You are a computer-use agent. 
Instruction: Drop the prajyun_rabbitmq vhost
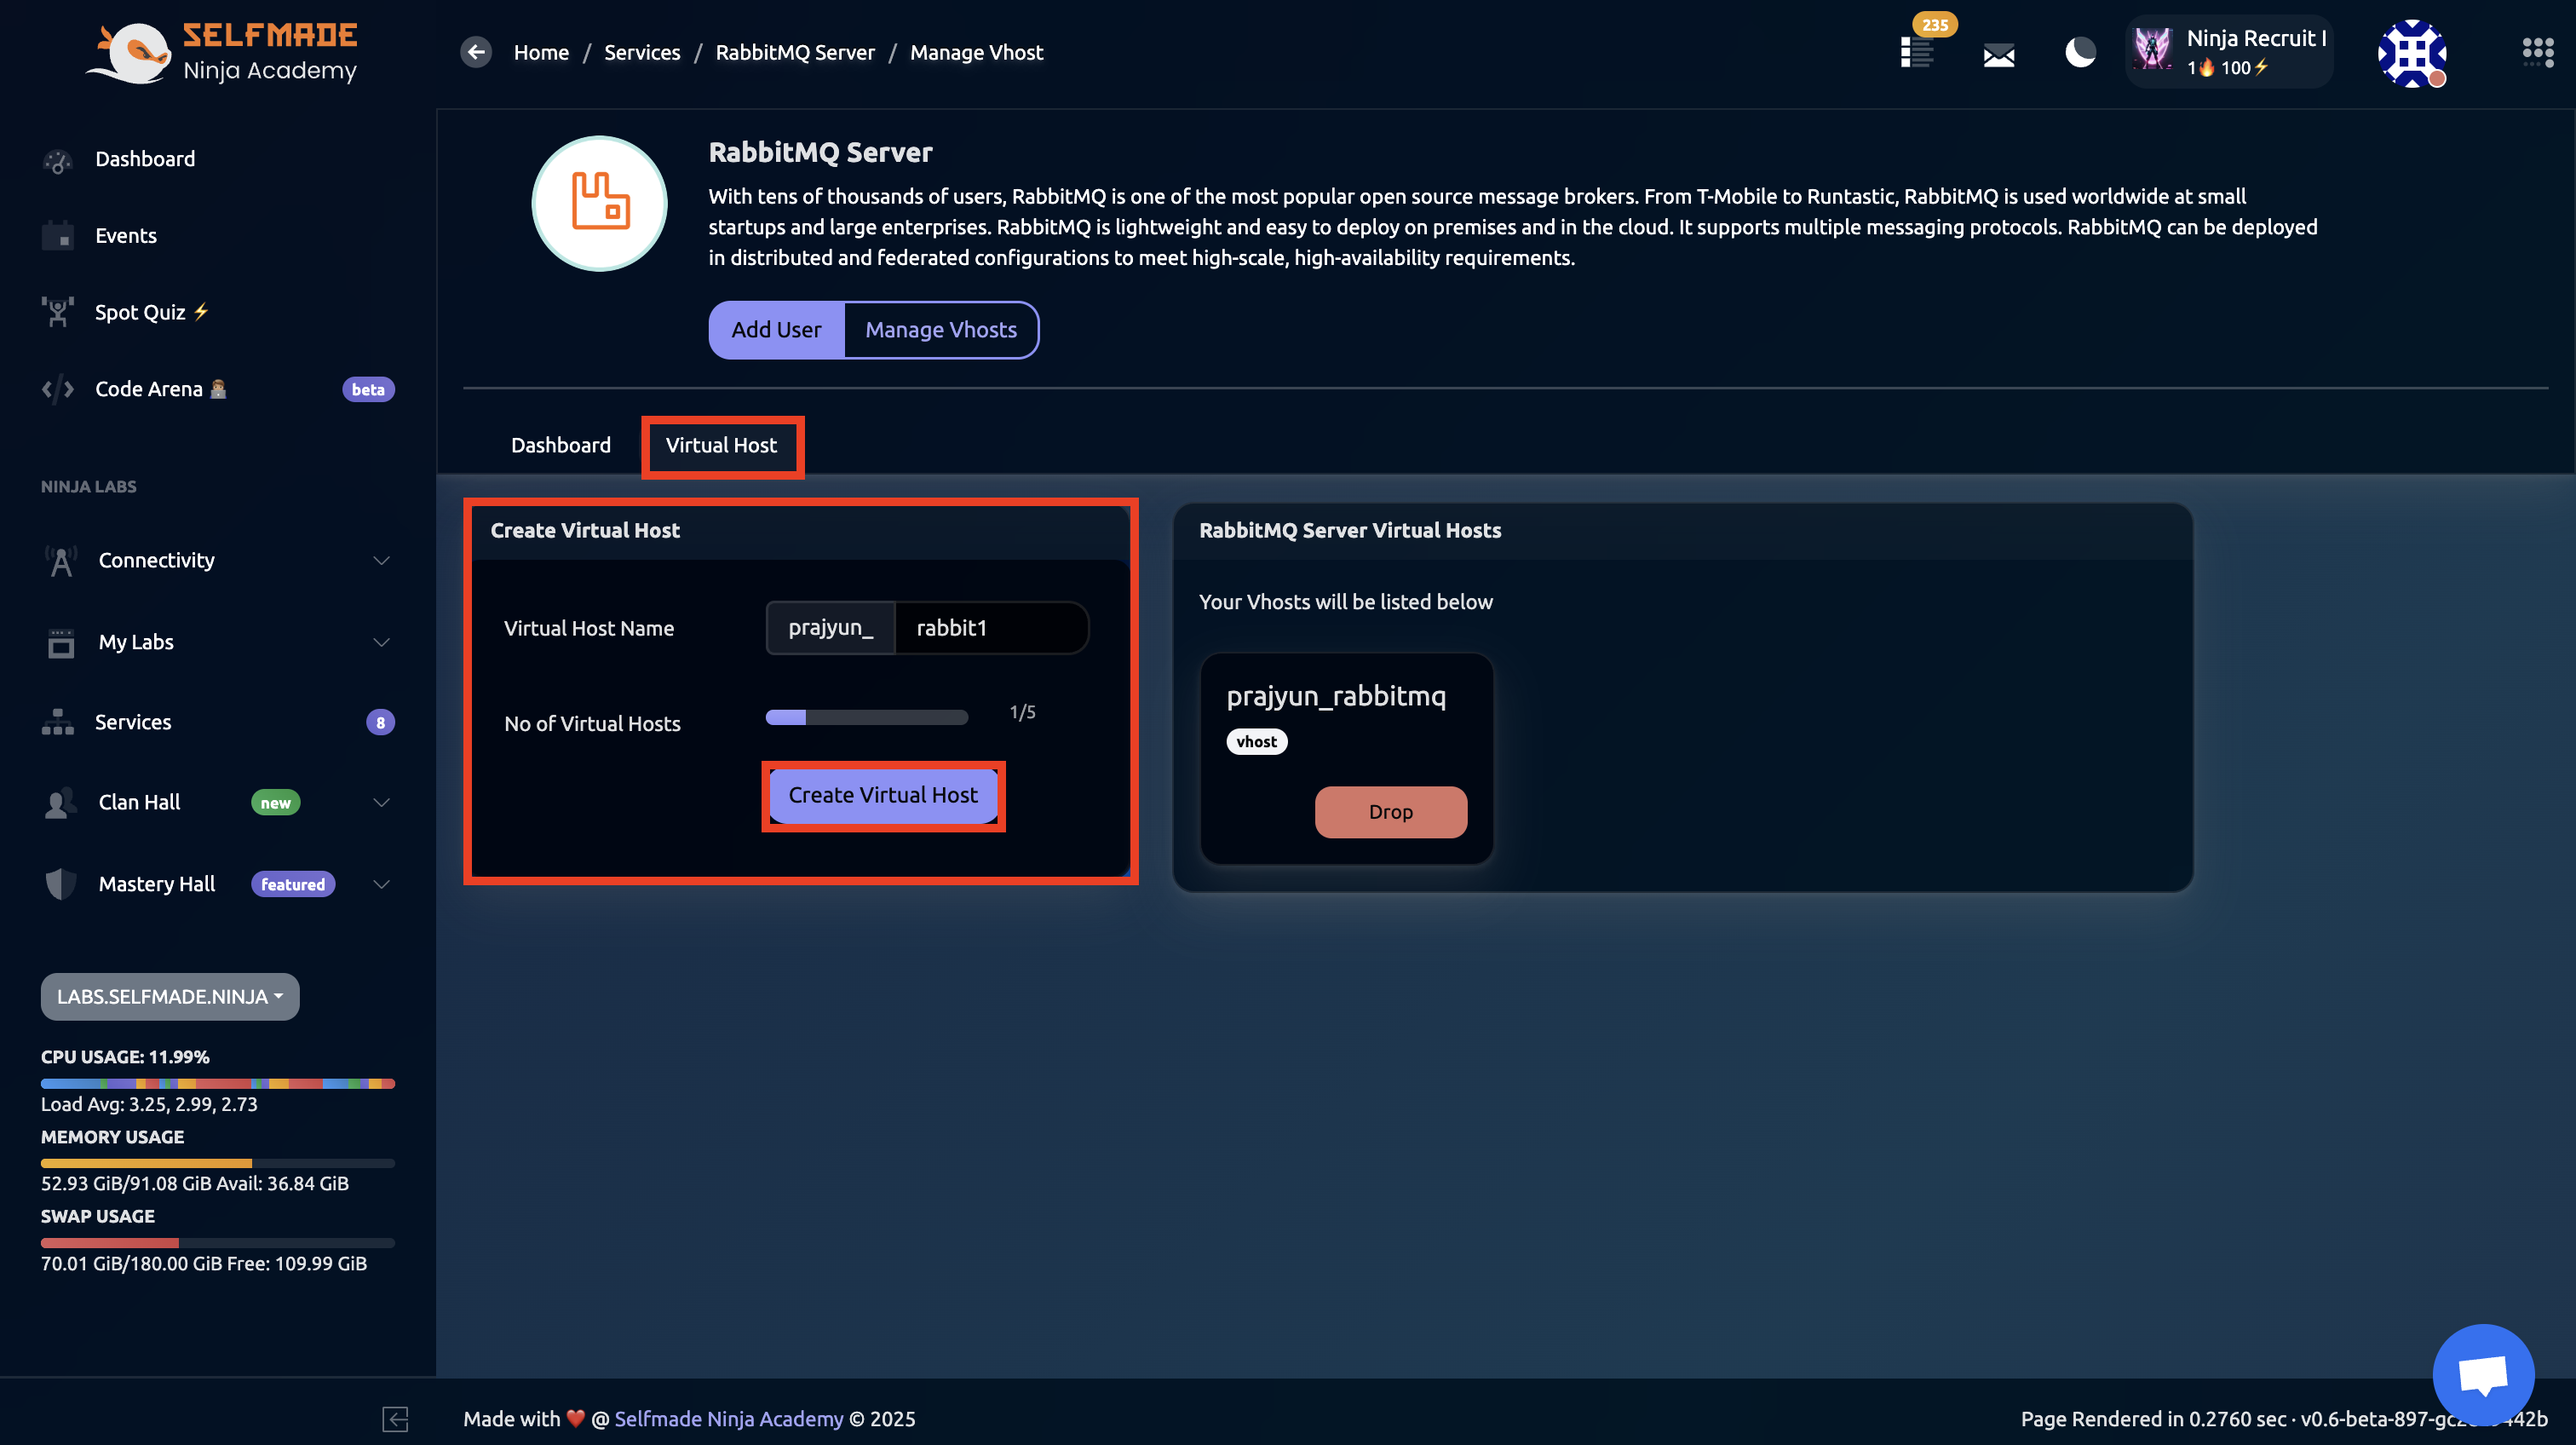[x=1391, y=812]
